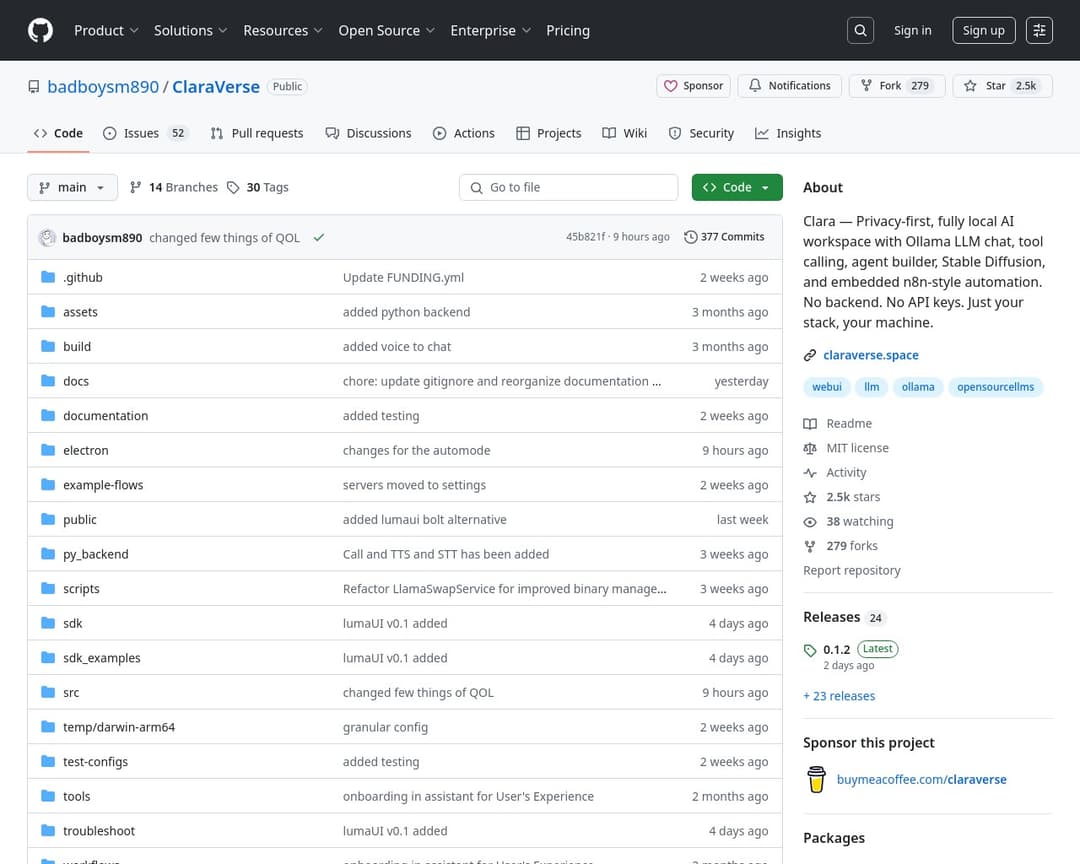Screen dimensions: 1080x864
Task: Open the appearance settings icon in header
Action: pyautogui.click(x=1039, y=30)
